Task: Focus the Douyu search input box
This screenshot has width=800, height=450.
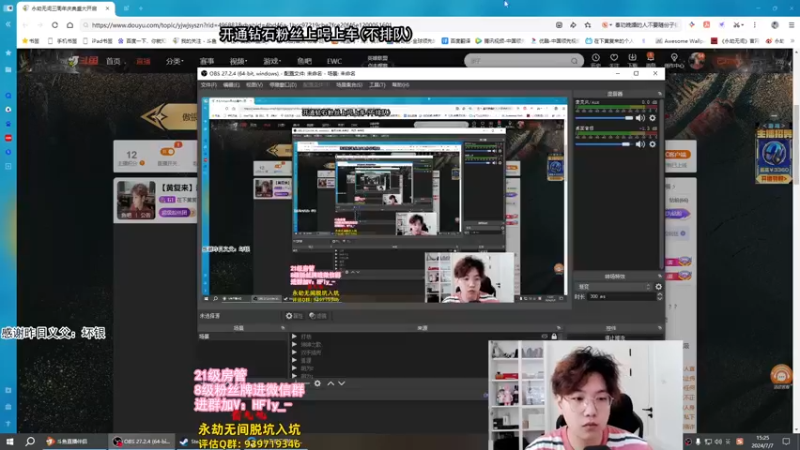Action: [x=518, y=61]
